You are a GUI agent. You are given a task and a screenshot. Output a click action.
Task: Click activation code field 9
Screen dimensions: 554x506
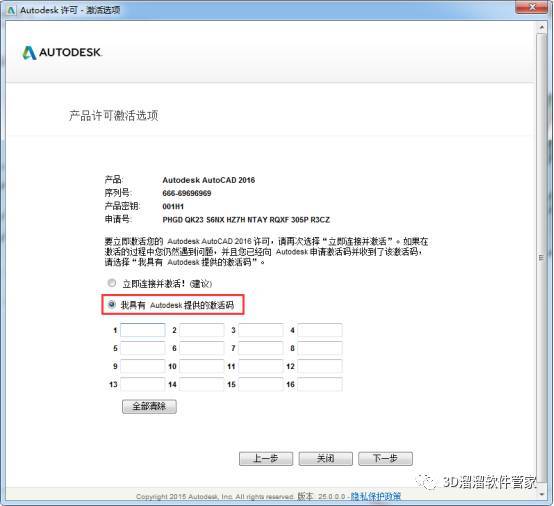pyautogui.click(x=143, y=366)
